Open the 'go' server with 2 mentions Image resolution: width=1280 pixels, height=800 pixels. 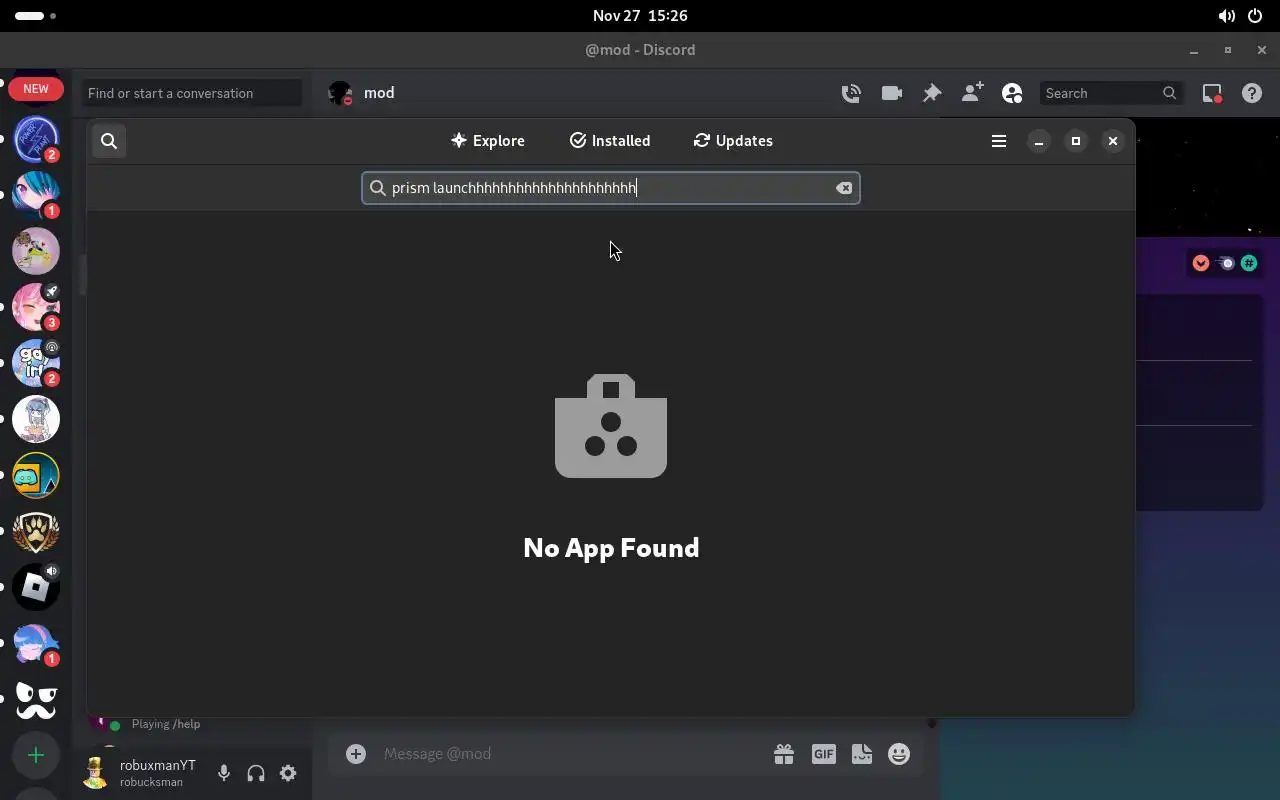pos(36,363)
